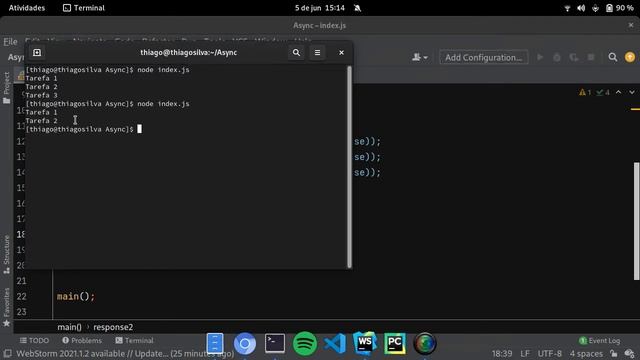Open the Project tool window sidebar tab
Screen dimensions: 640x360
pyautogui.click(x=7, y=87)
